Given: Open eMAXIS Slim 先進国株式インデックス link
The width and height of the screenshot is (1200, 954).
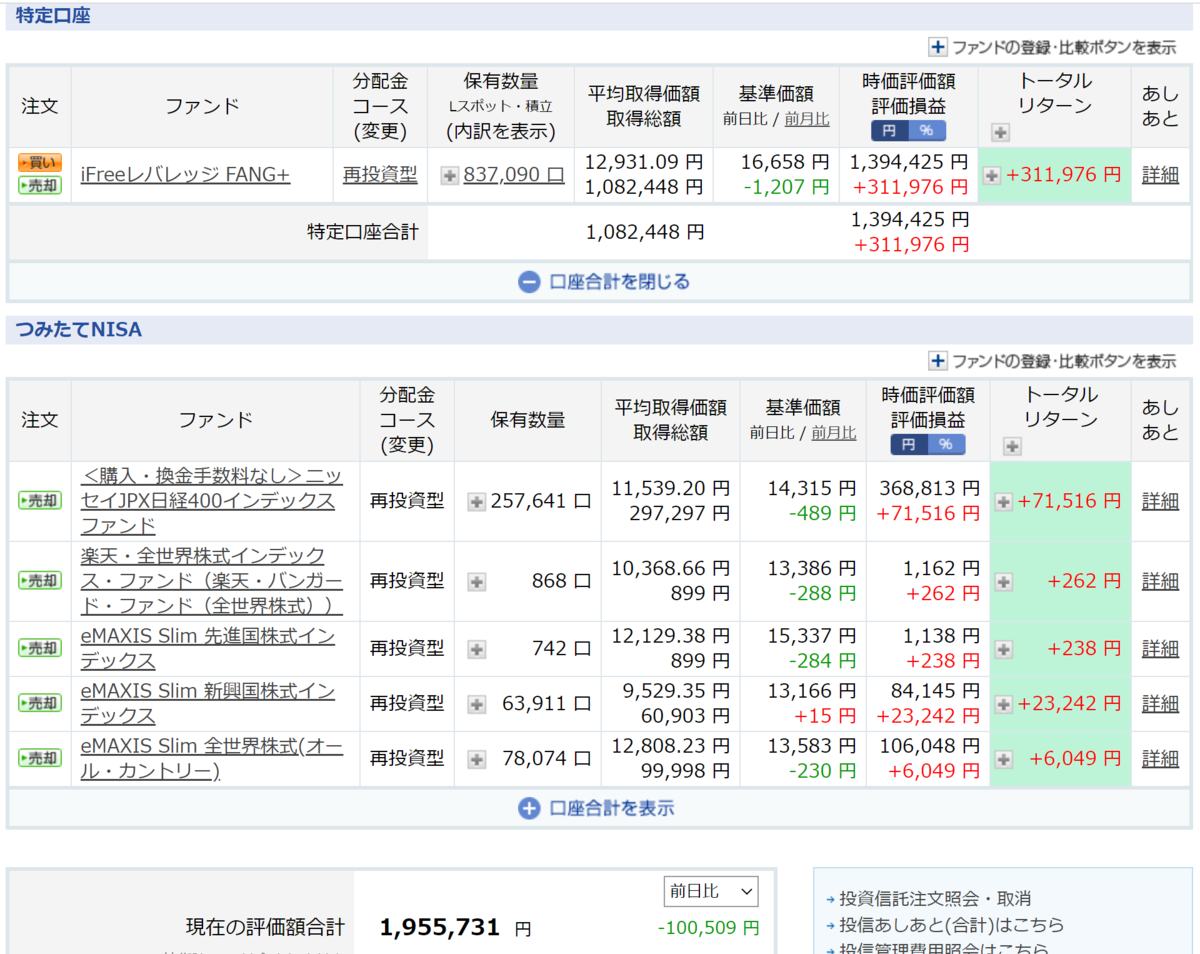Looking at the screenshot, I should [208, 648].
